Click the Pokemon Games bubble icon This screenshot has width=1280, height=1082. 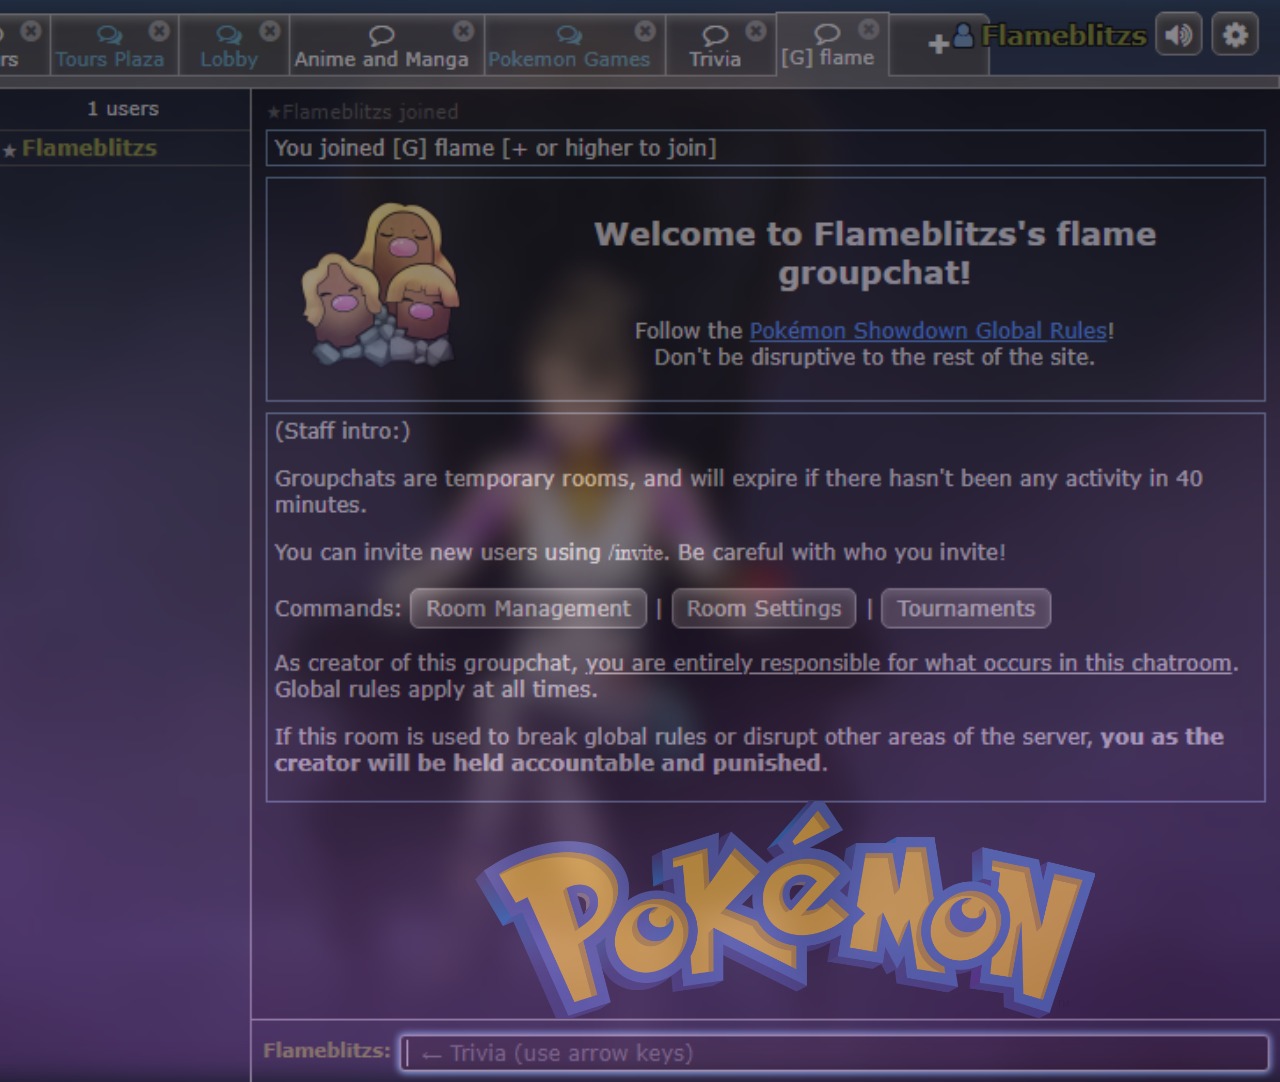tap(569, 35)
